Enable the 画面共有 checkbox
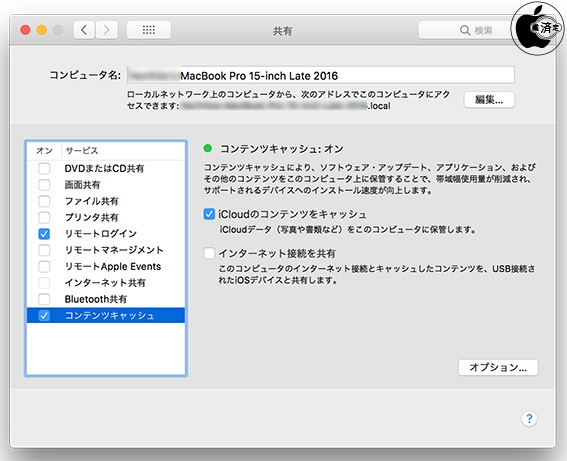The width and height of the screenshot is (567, 461). coord(44,185)
